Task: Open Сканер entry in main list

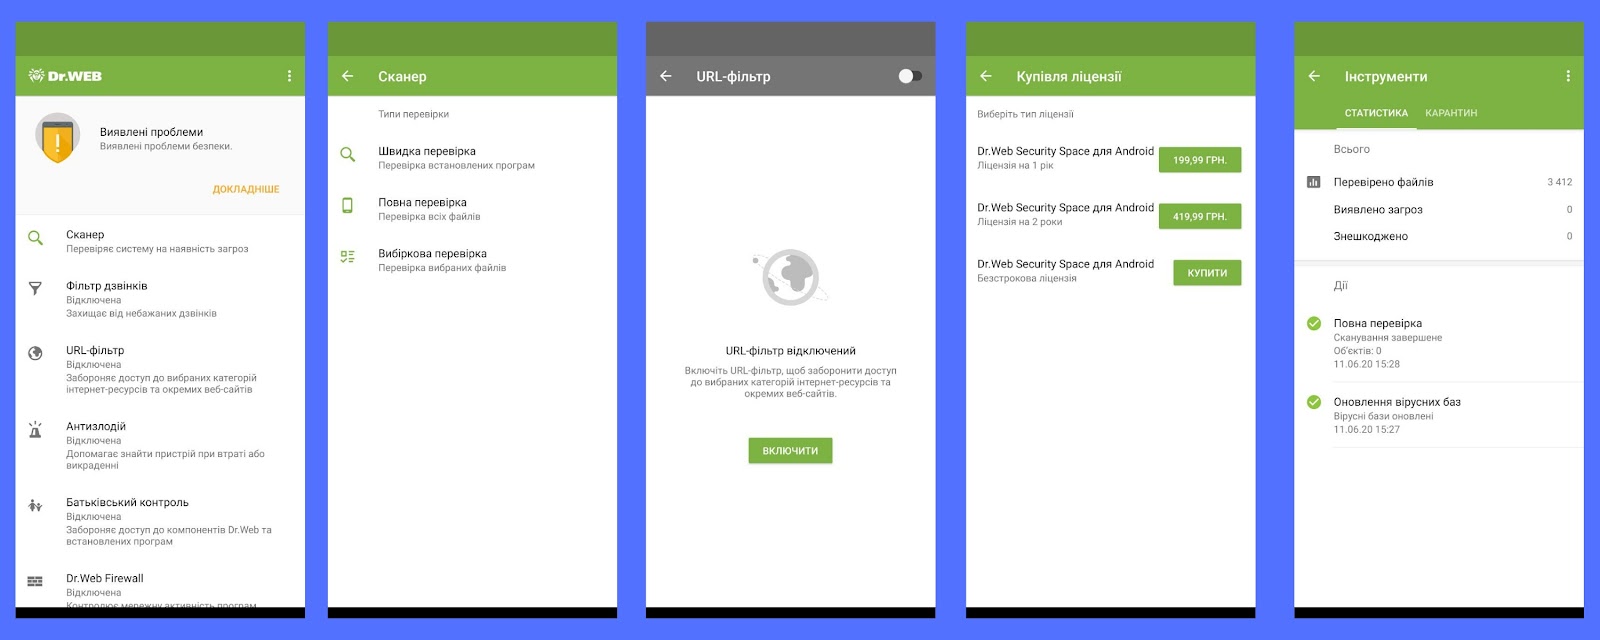Action: [x=160, y=241]
